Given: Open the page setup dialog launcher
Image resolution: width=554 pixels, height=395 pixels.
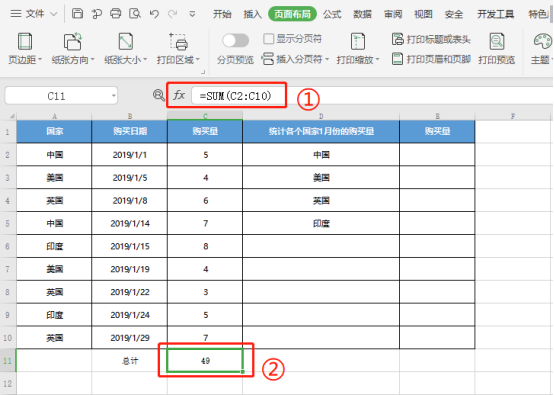Looking at the screenshot, I should pyautogui.click(x=203, y=72).
